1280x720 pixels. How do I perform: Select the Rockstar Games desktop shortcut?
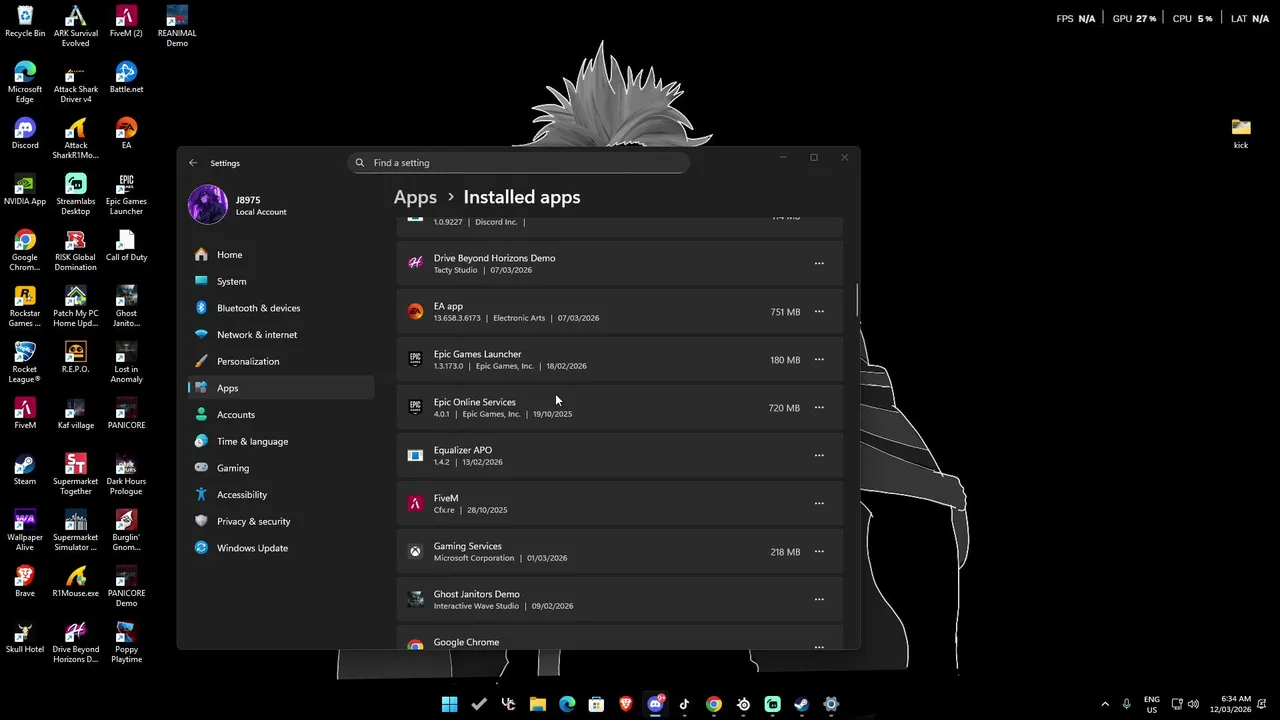[25, 306]
